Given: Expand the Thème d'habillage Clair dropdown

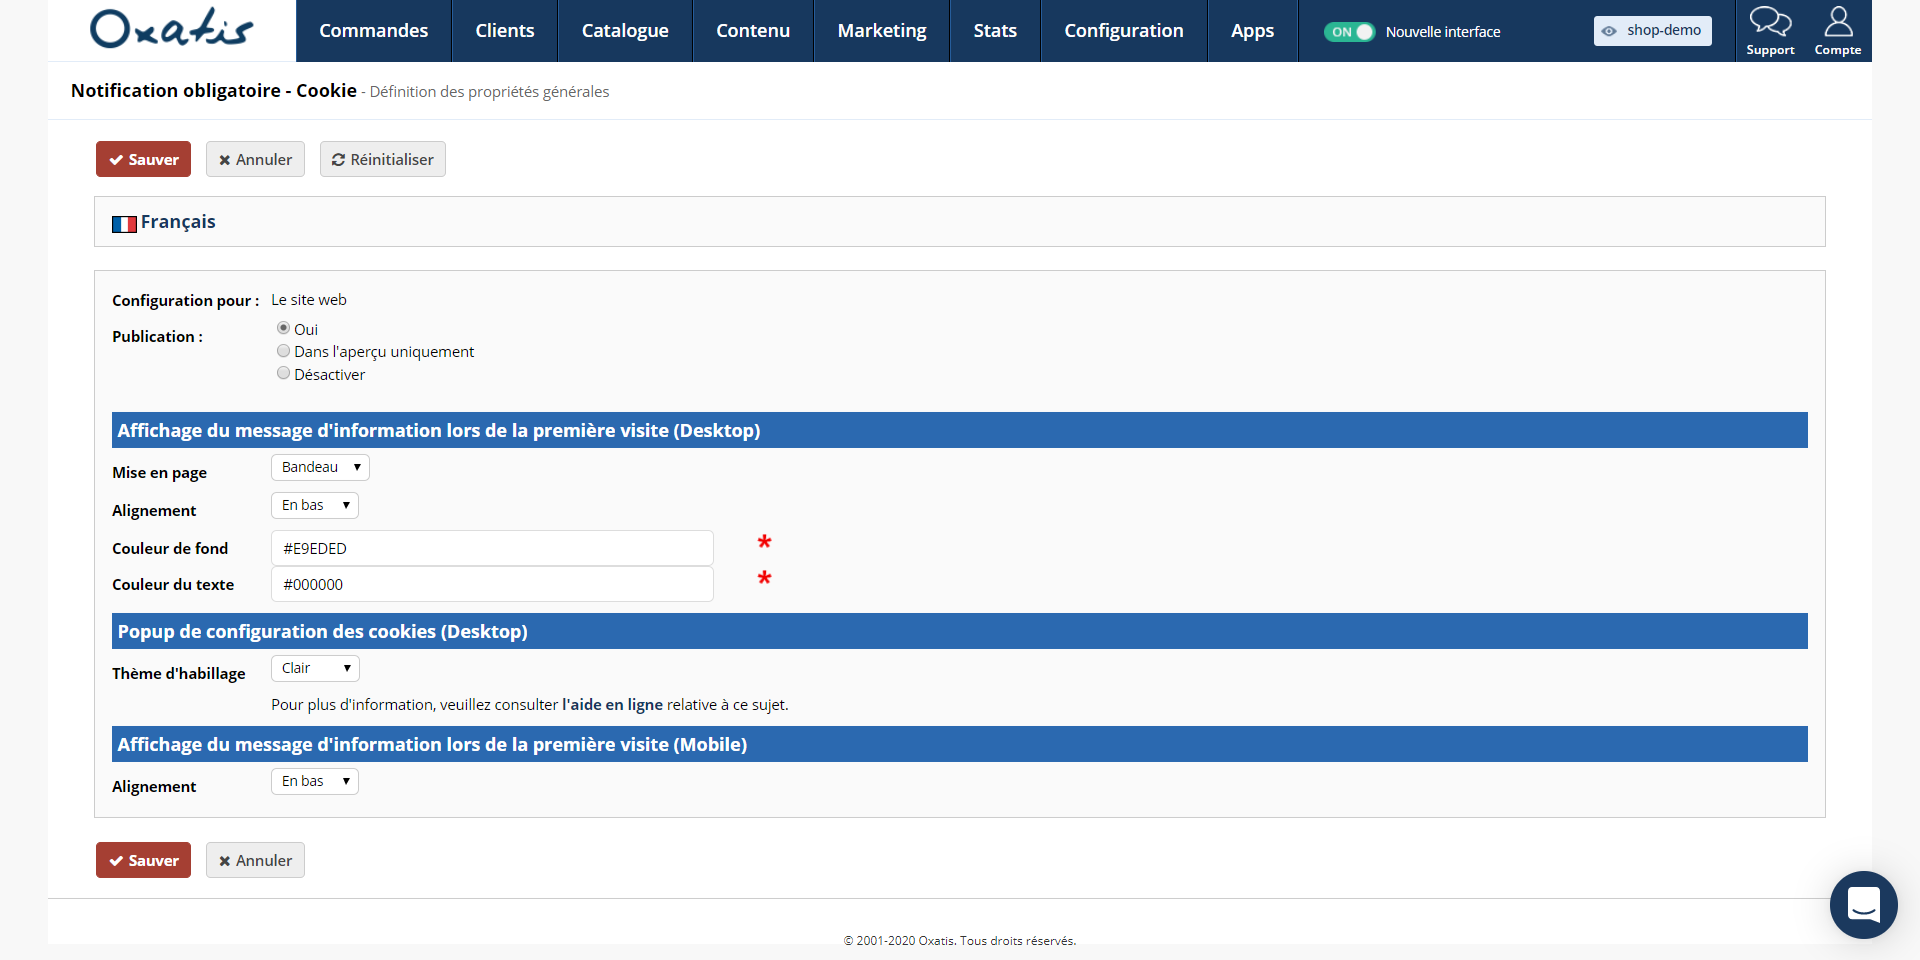Looking at the screenshot, I should tap(315, 668).
